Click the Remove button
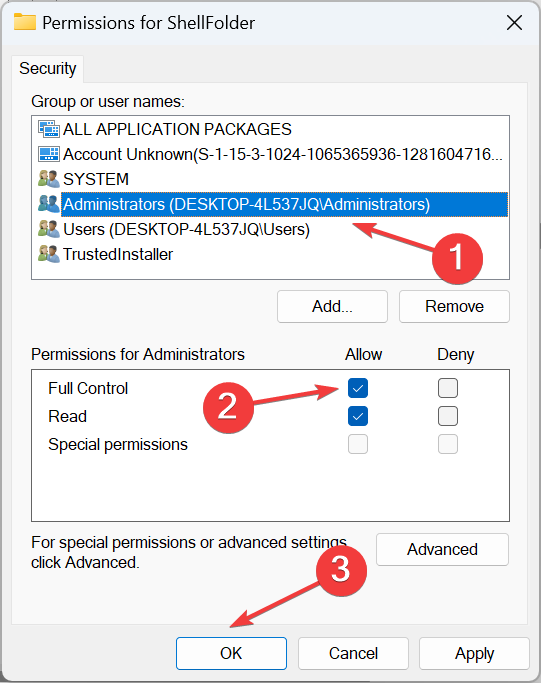This screenshot has height=683, width=541. [454, 306]
